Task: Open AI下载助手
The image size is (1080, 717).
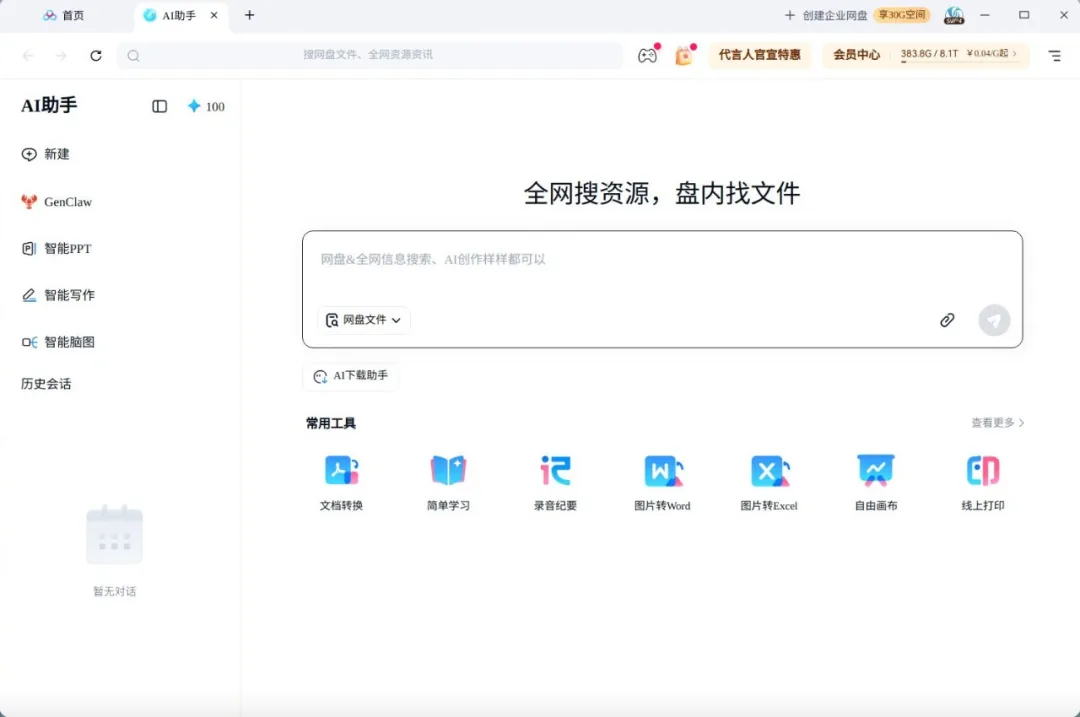Action: coord(351,376)
